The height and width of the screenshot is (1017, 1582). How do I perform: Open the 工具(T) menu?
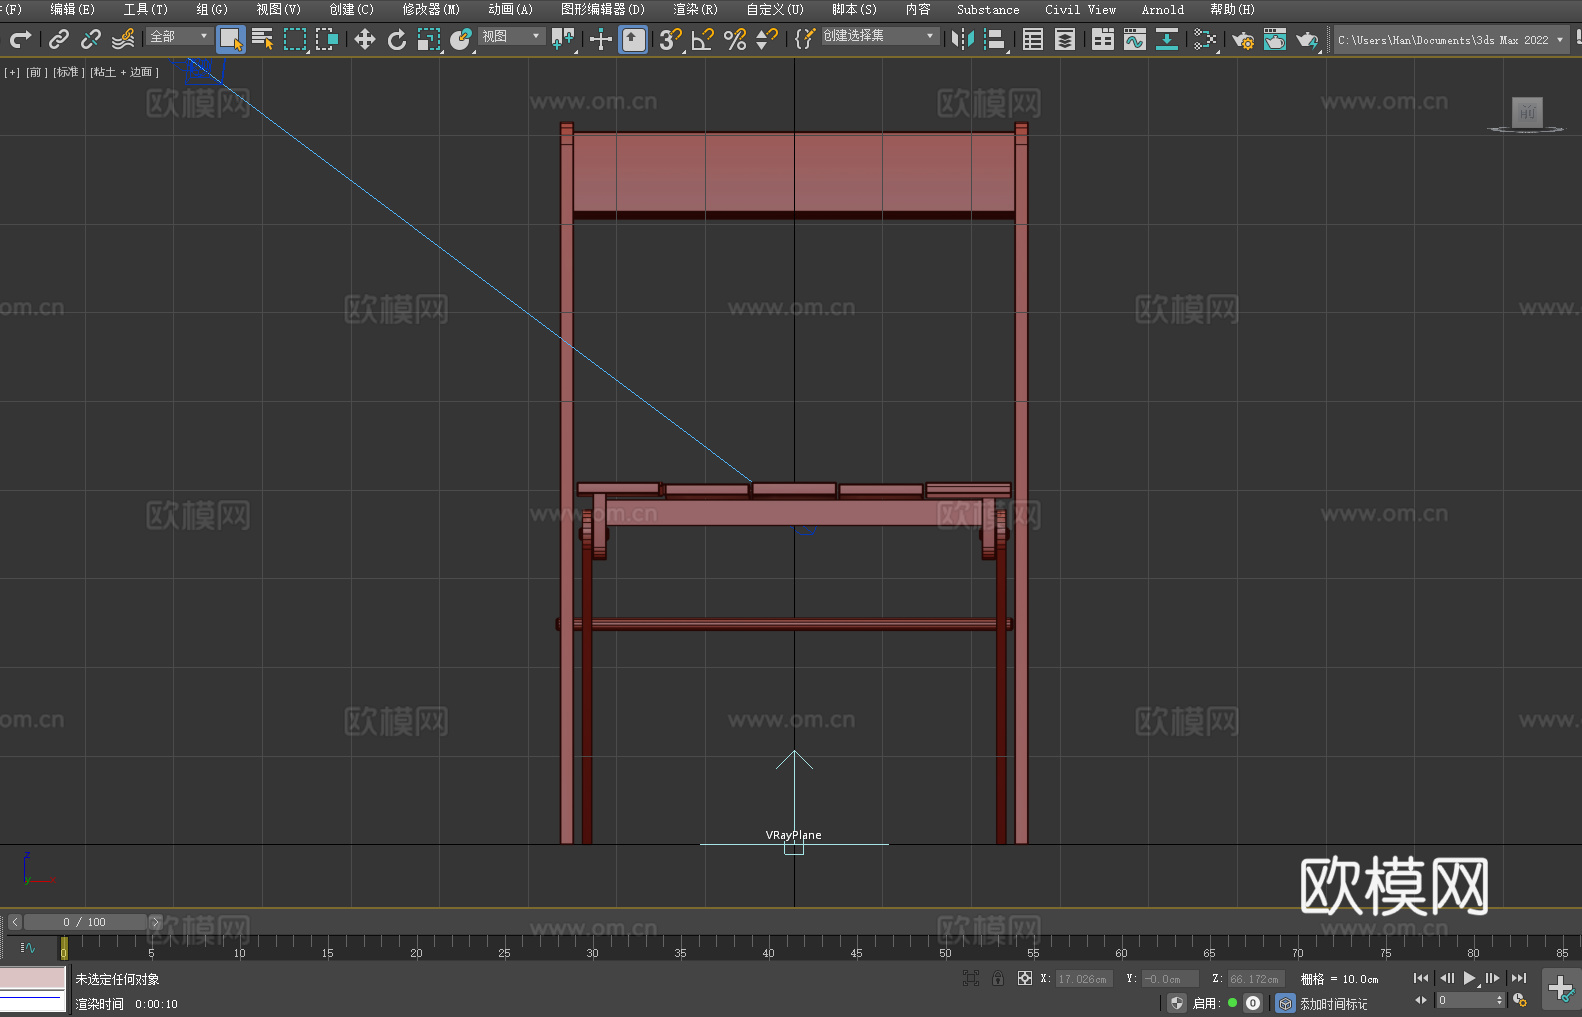coord(146,9)
